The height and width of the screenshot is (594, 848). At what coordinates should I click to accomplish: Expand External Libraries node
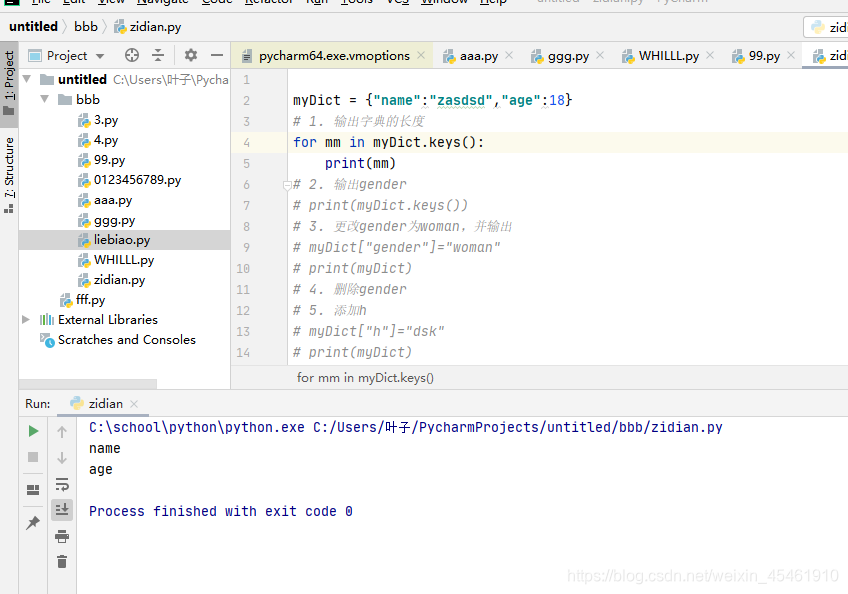(x=25, y=320)
